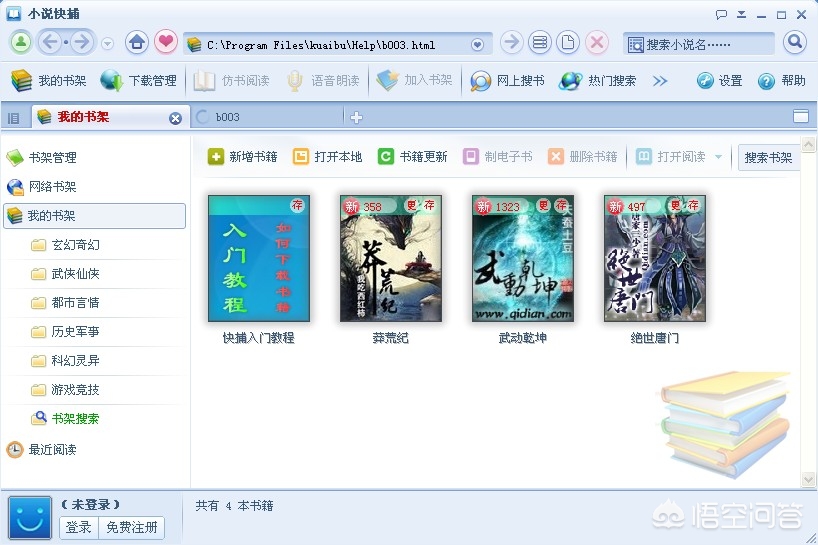Select 莽荒纪 book cover
Viewport: 818px width, 545px height.
(391, 259)
